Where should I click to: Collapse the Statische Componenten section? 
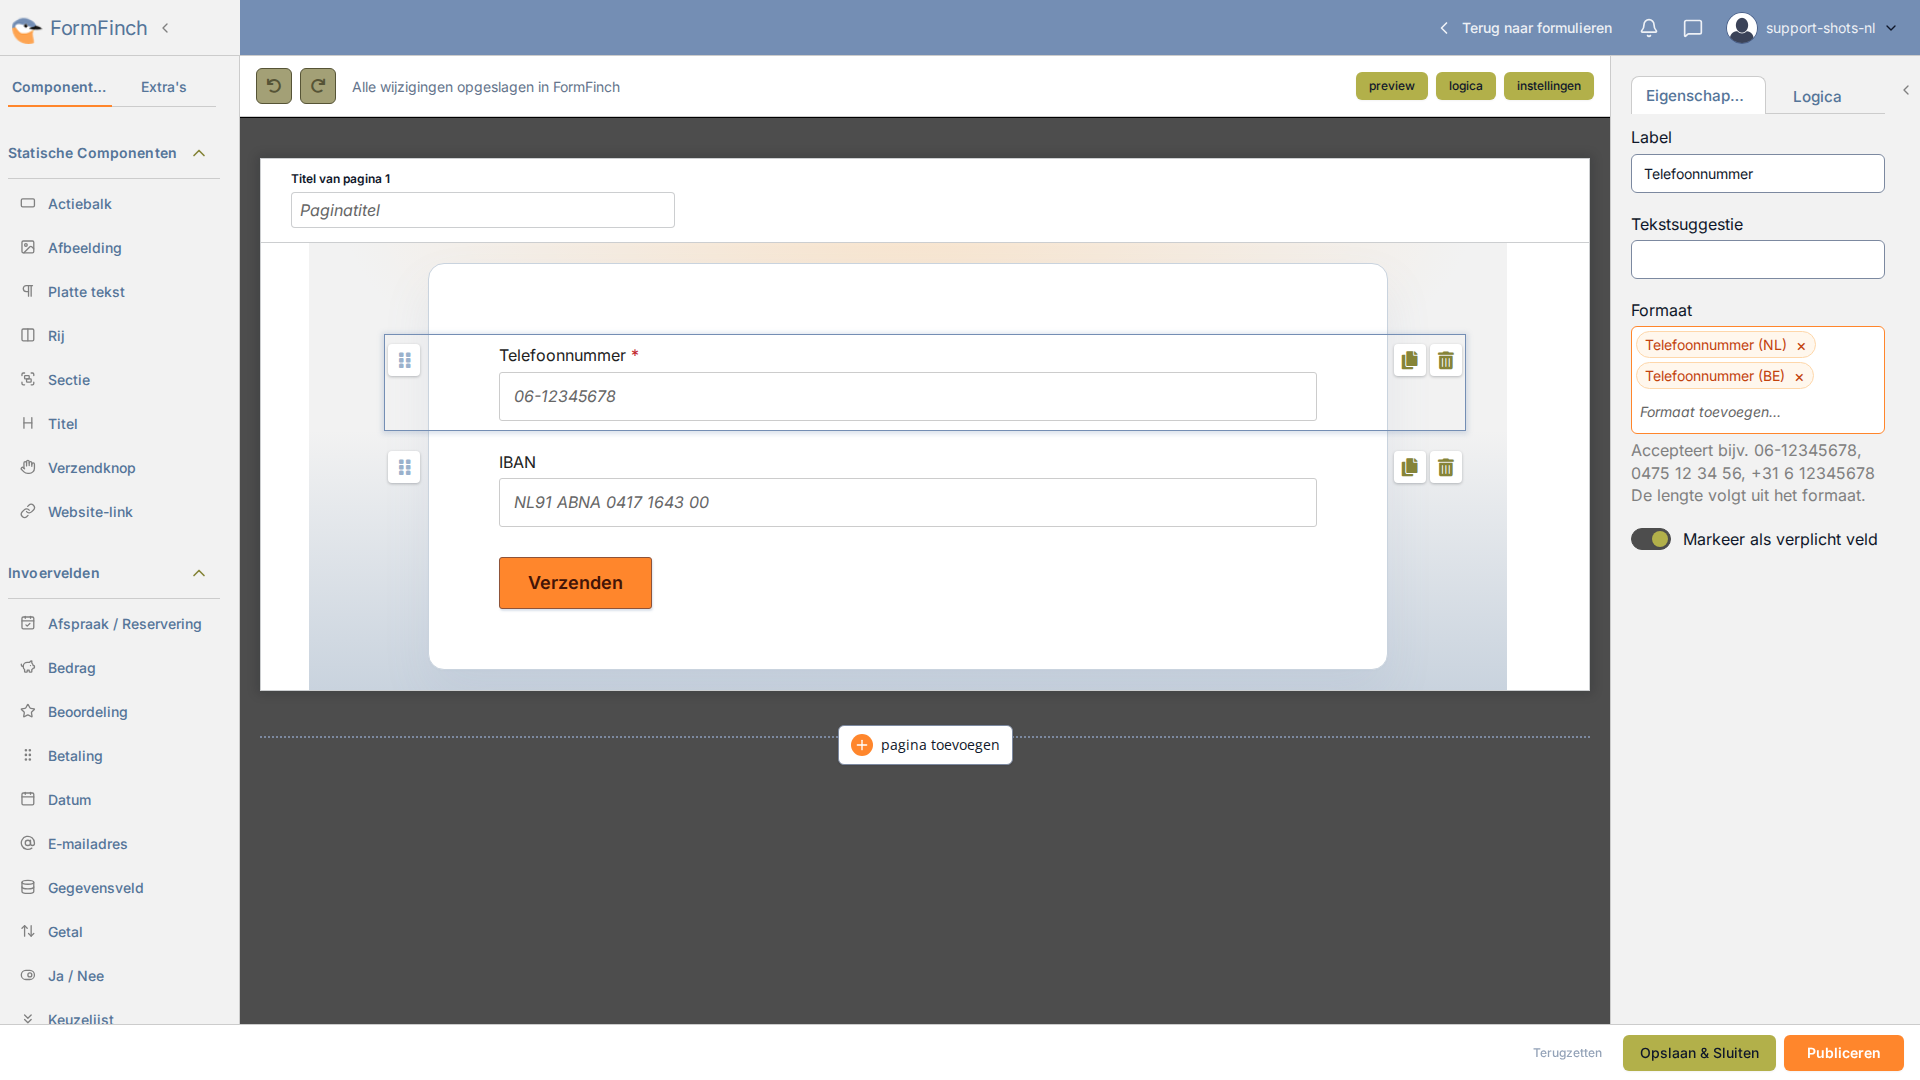pyautogui.click(x=199, y=153)
